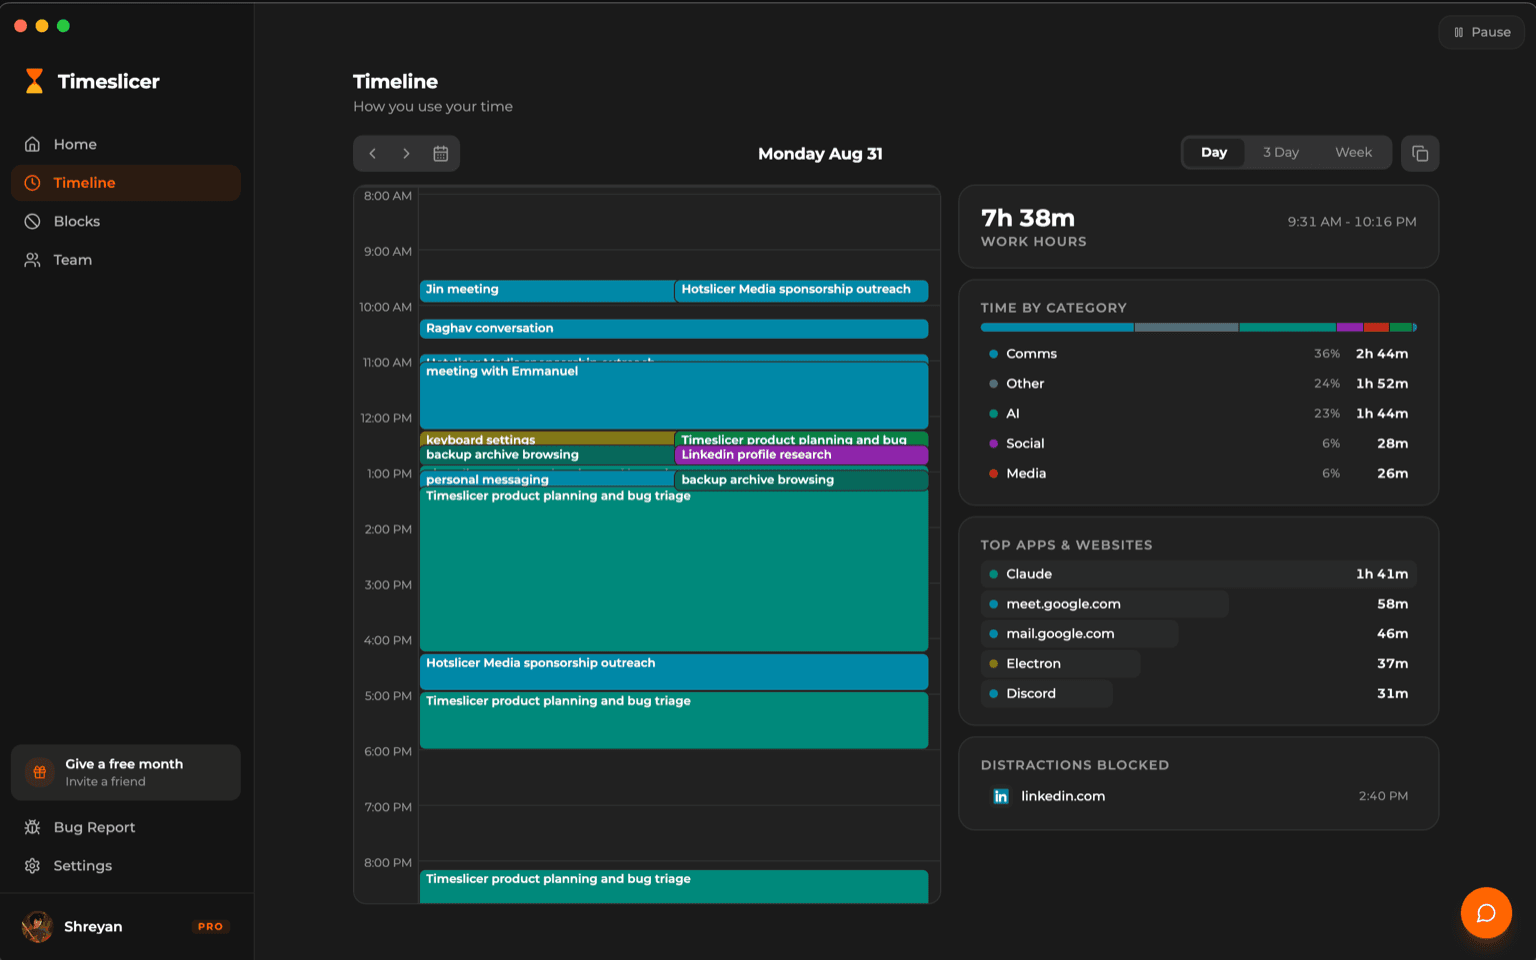Image resolution: width=1536 pixels, height=960 pixels.
Task: Go to the next day
Action: pos(406,153)
